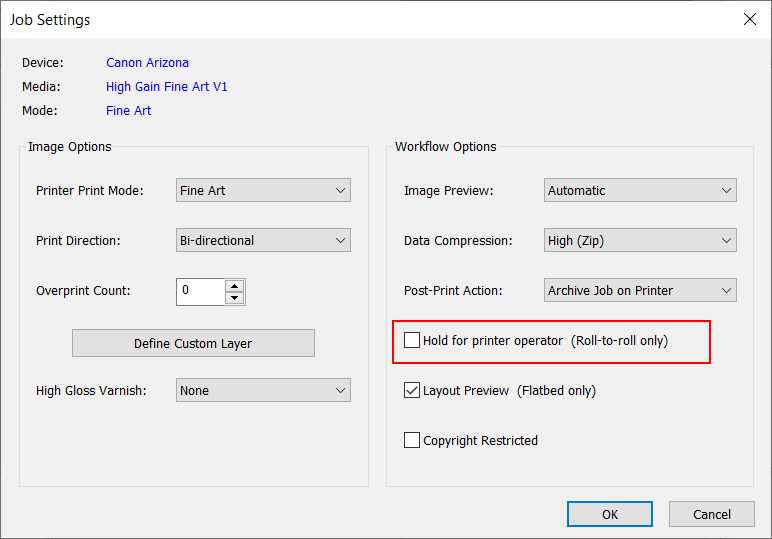Close the Job Settings window
This screenshot has height=539, width=772.
pyautogui.click(x=749, y=19)
